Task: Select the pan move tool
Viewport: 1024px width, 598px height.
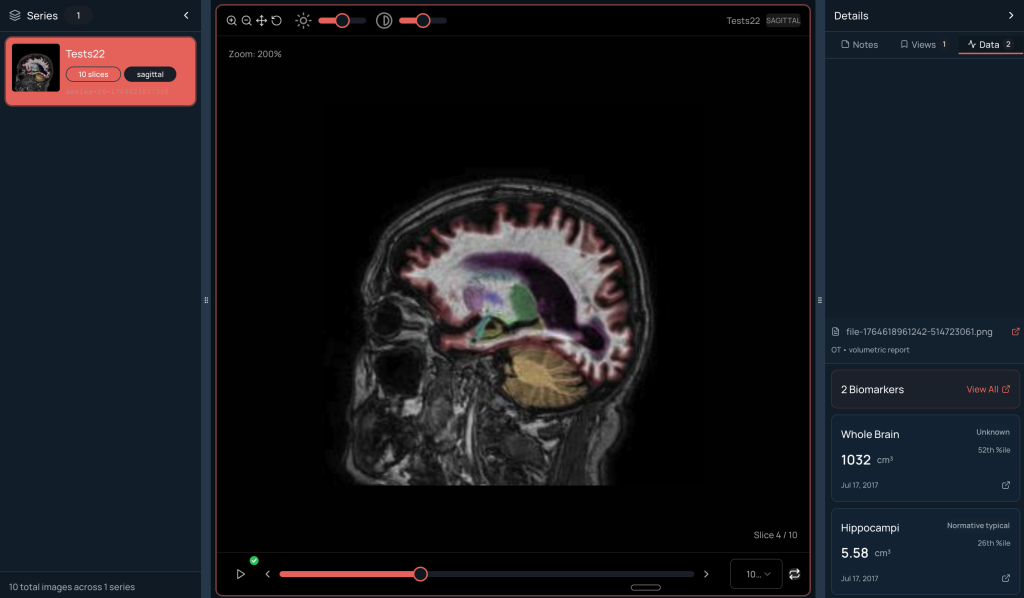Action: [x=261, y=20]
